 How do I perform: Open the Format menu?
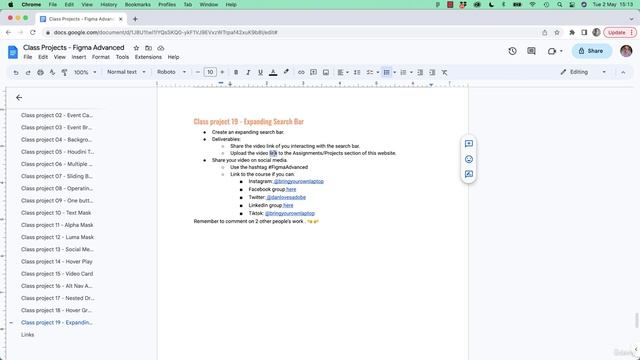[x=100, y=57]
